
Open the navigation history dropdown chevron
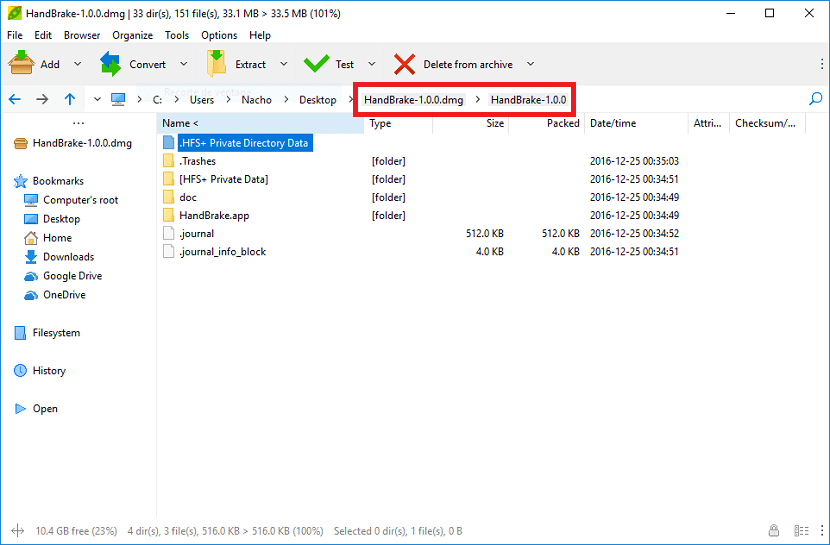pyautogui.click(x=97, y=99)
